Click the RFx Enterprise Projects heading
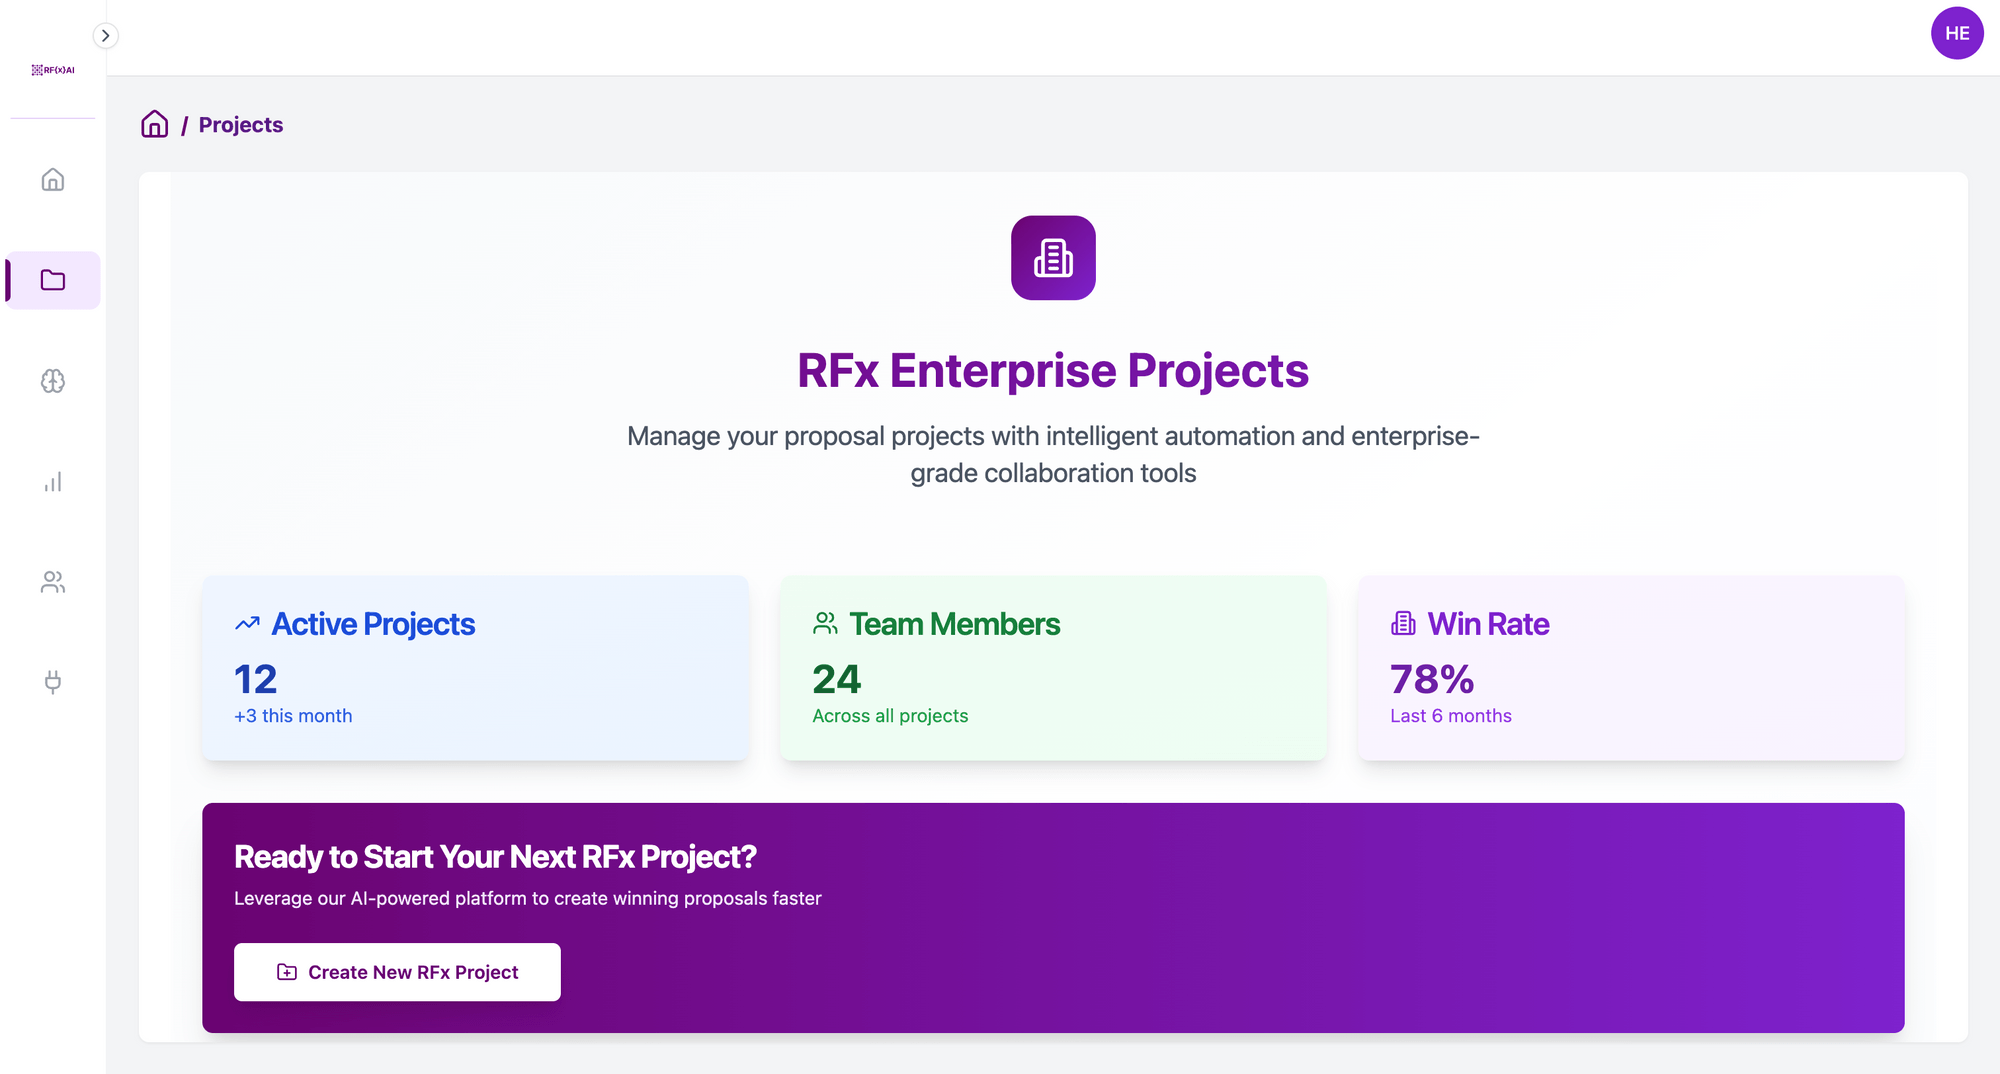This screenshot has height=1074, width=2000. (1052, 371)
